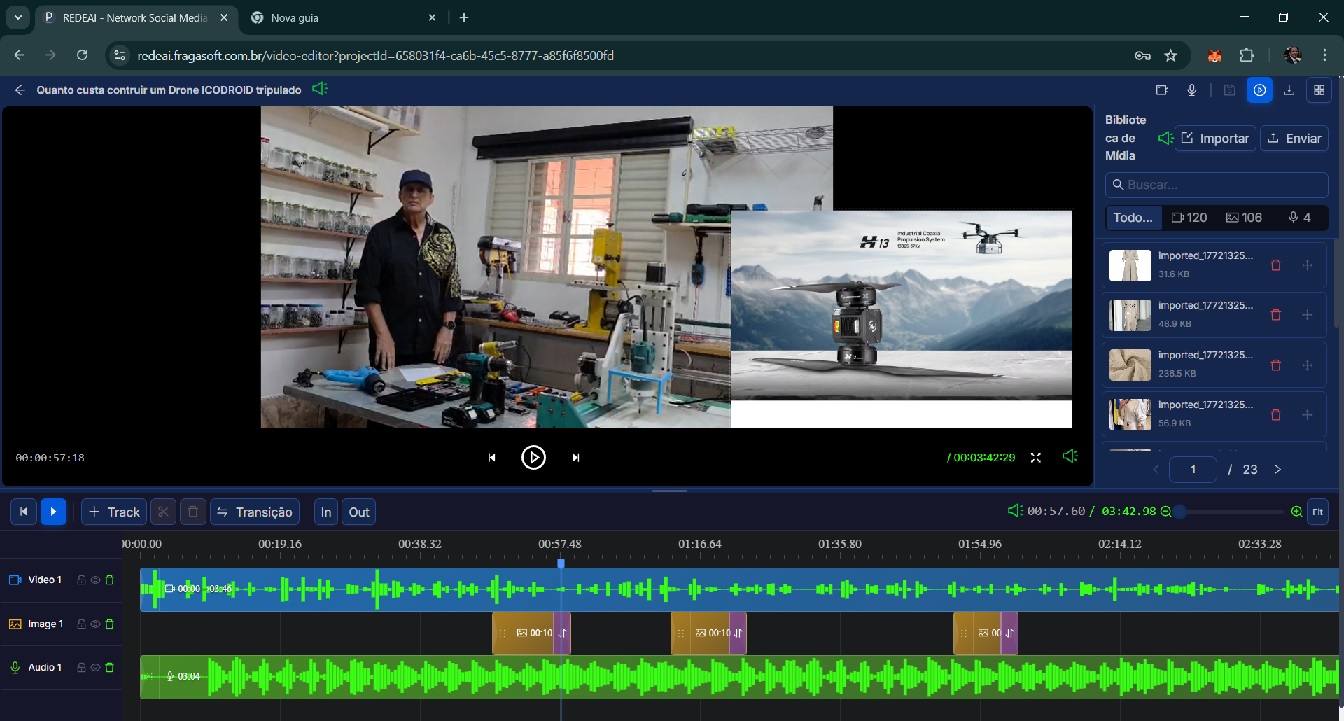Click the microphone record icon in top toolbar

pyautogui.click(x=1192, y=90)
